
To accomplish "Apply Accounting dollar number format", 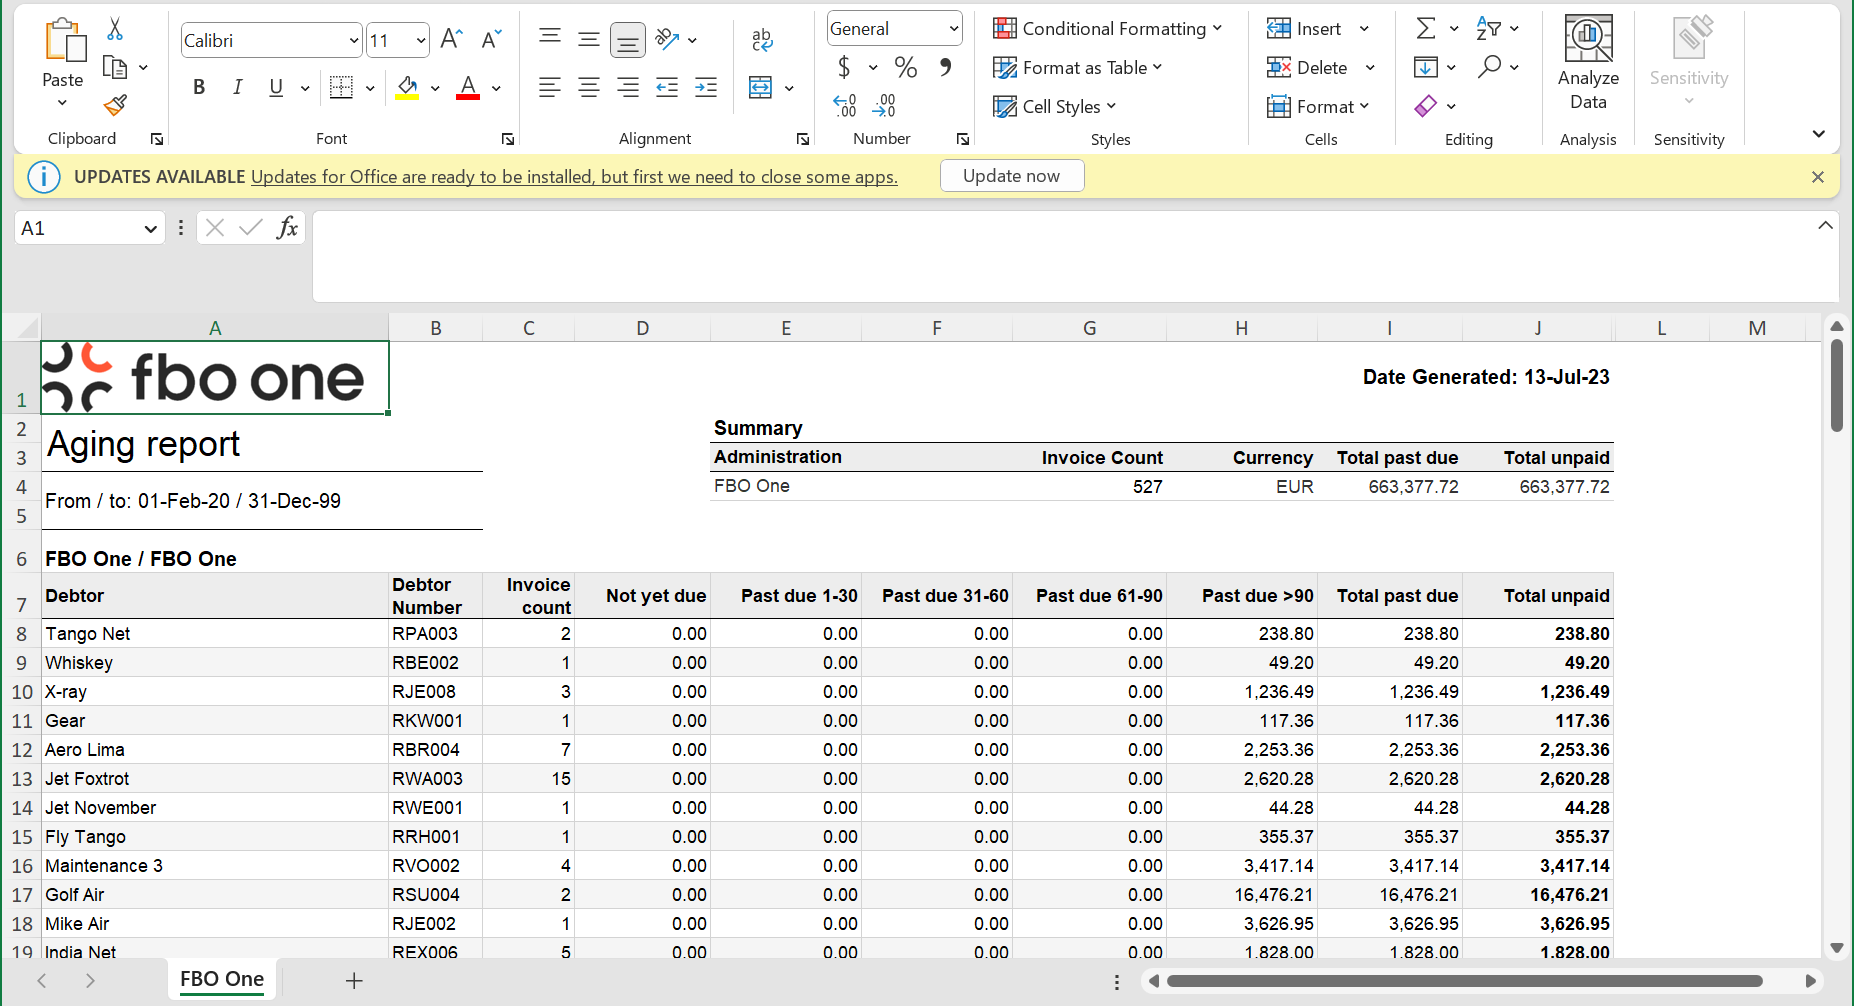I will click(844, 67).
